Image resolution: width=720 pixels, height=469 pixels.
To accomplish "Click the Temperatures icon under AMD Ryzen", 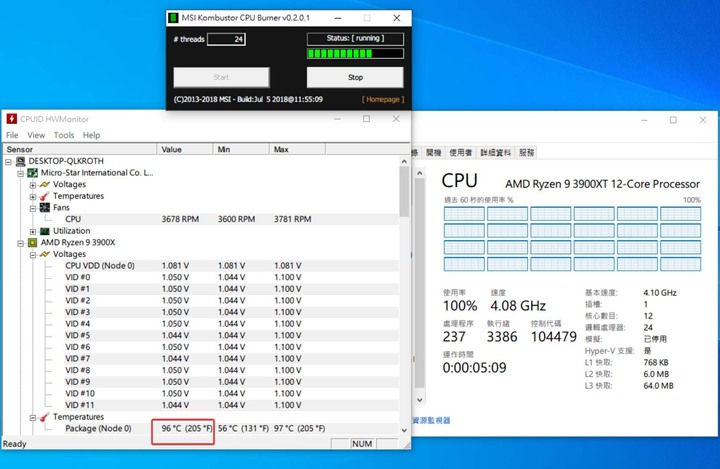I will point(45,417).
